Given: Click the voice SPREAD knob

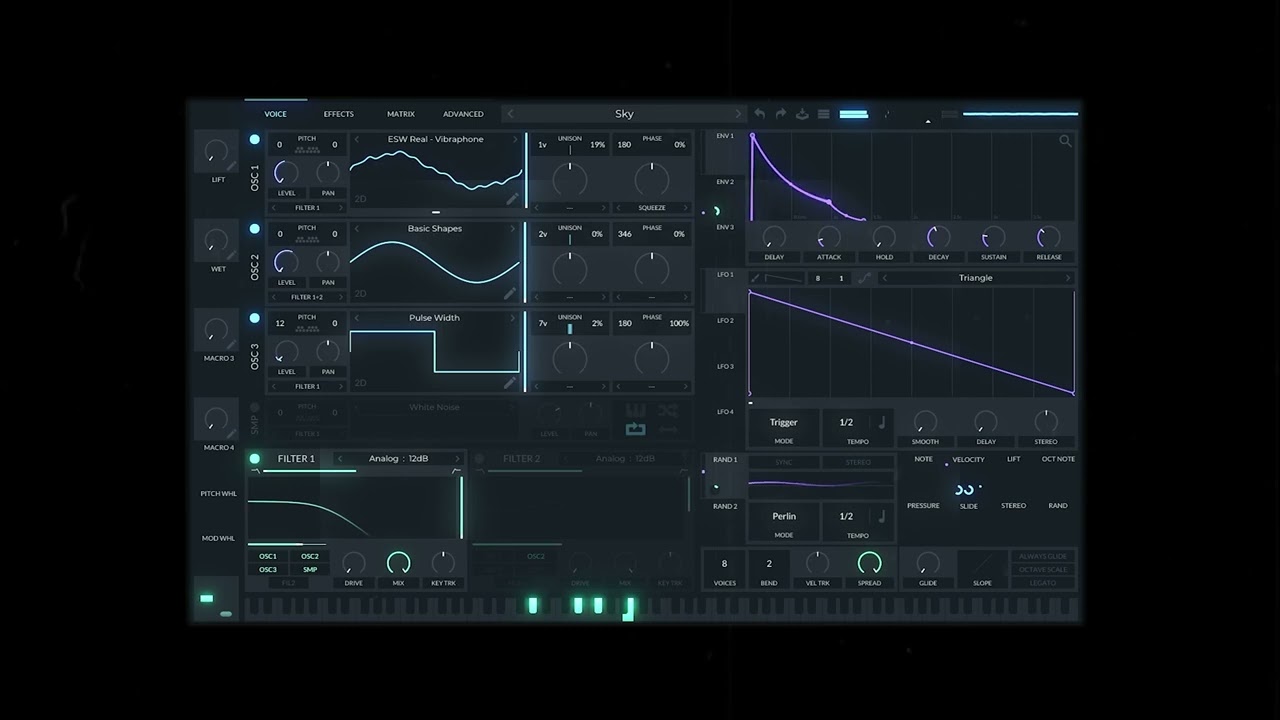Looking at the screenshot, I should [x=870, y=563].
